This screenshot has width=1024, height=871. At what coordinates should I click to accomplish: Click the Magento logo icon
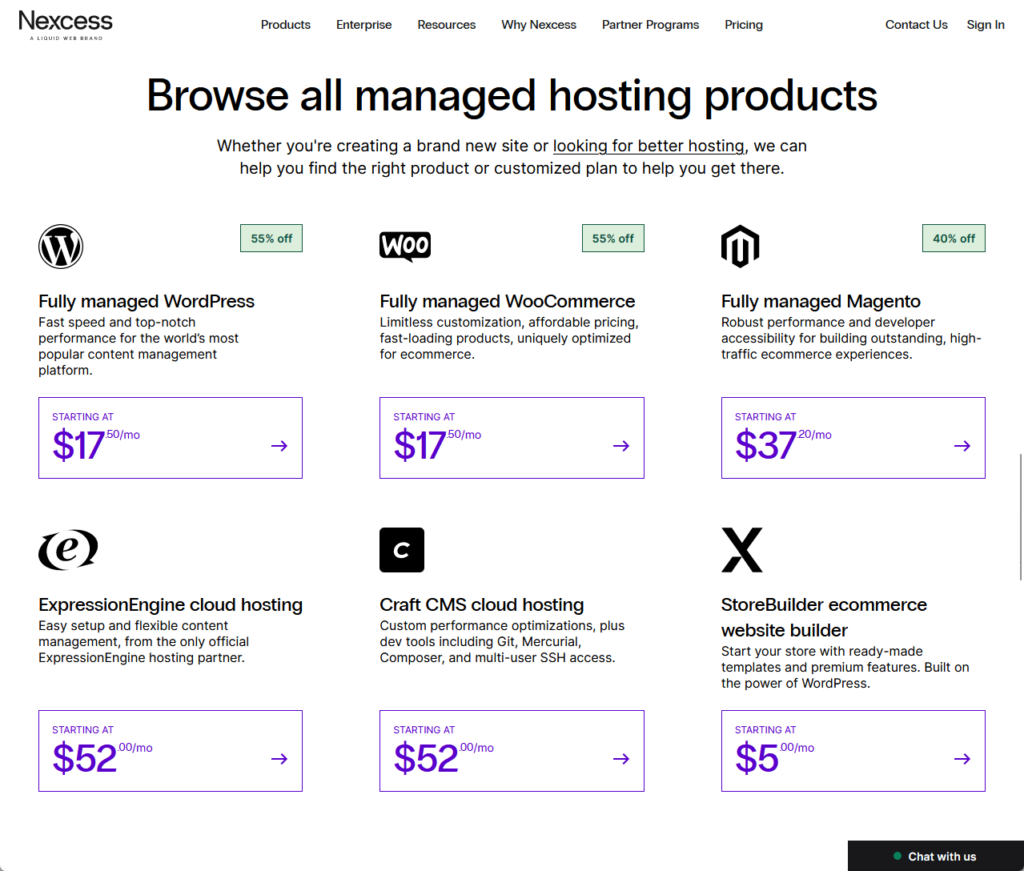point(740,246)
